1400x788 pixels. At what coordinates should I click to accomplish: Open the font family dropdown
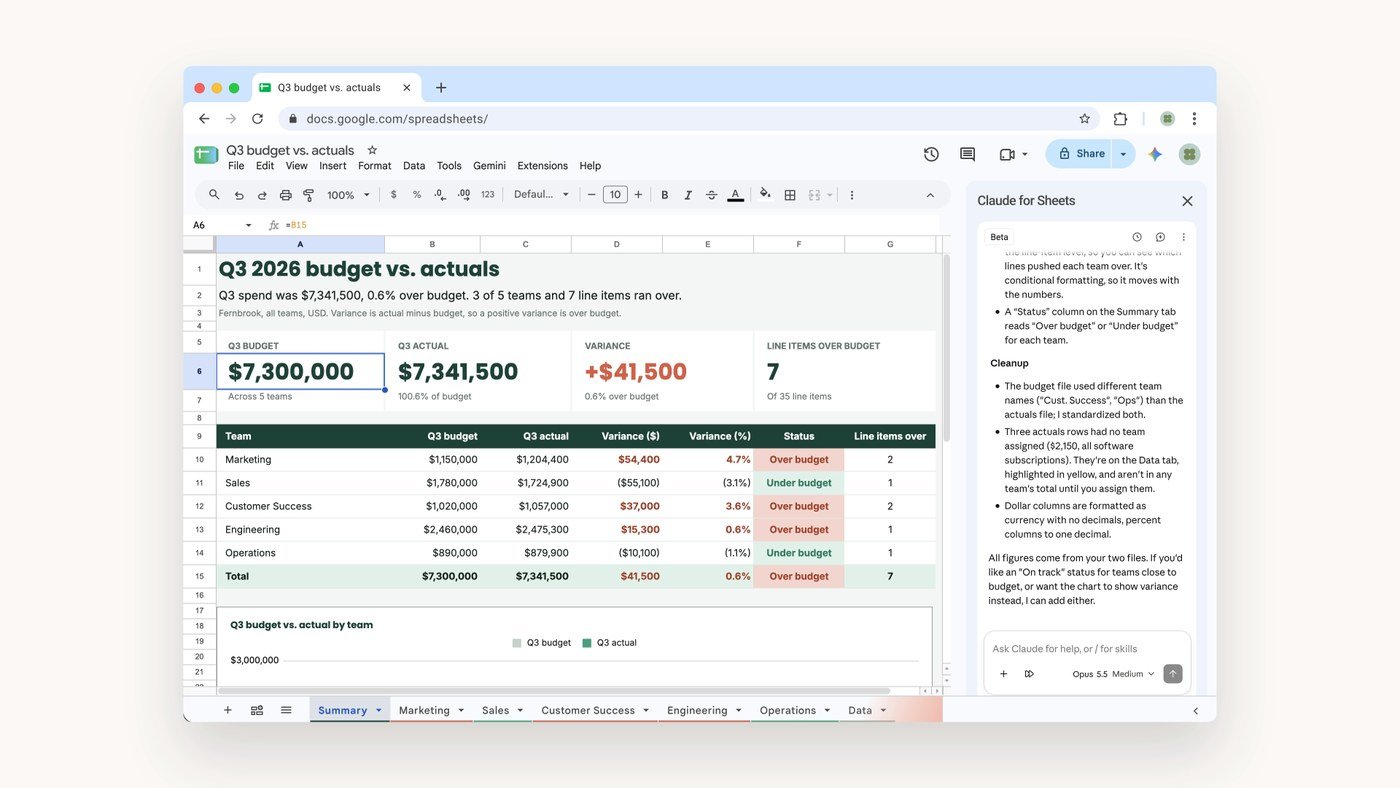pos(541,195)
